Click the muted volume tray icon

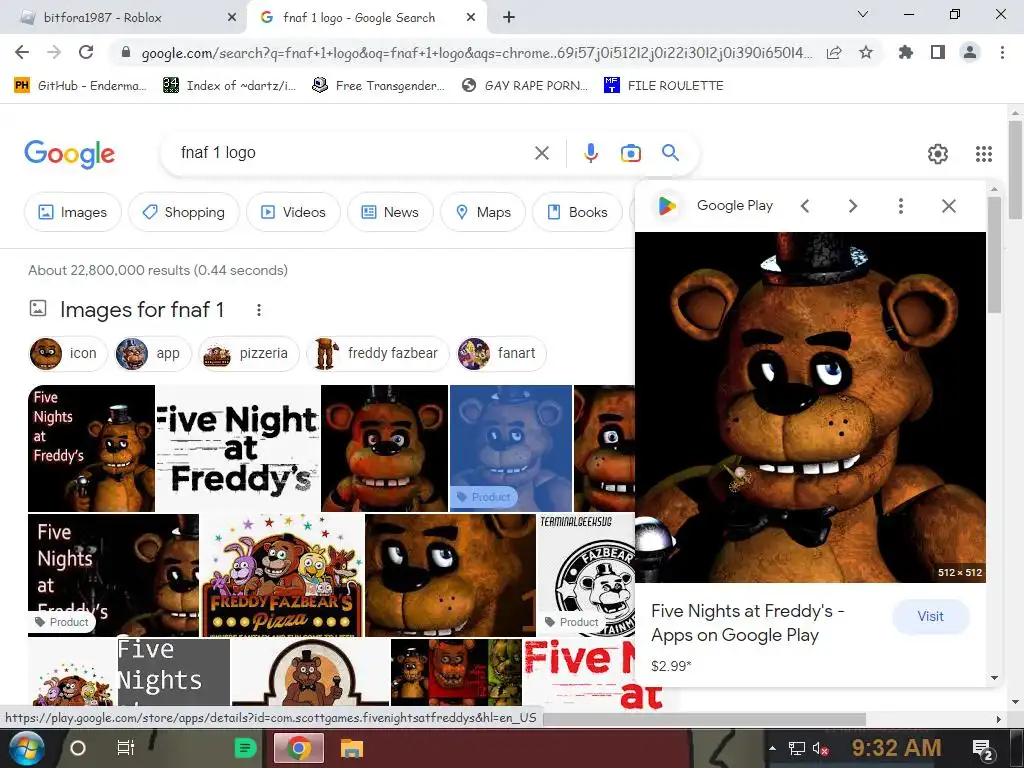pyautogui.click(x=821, y=748)
